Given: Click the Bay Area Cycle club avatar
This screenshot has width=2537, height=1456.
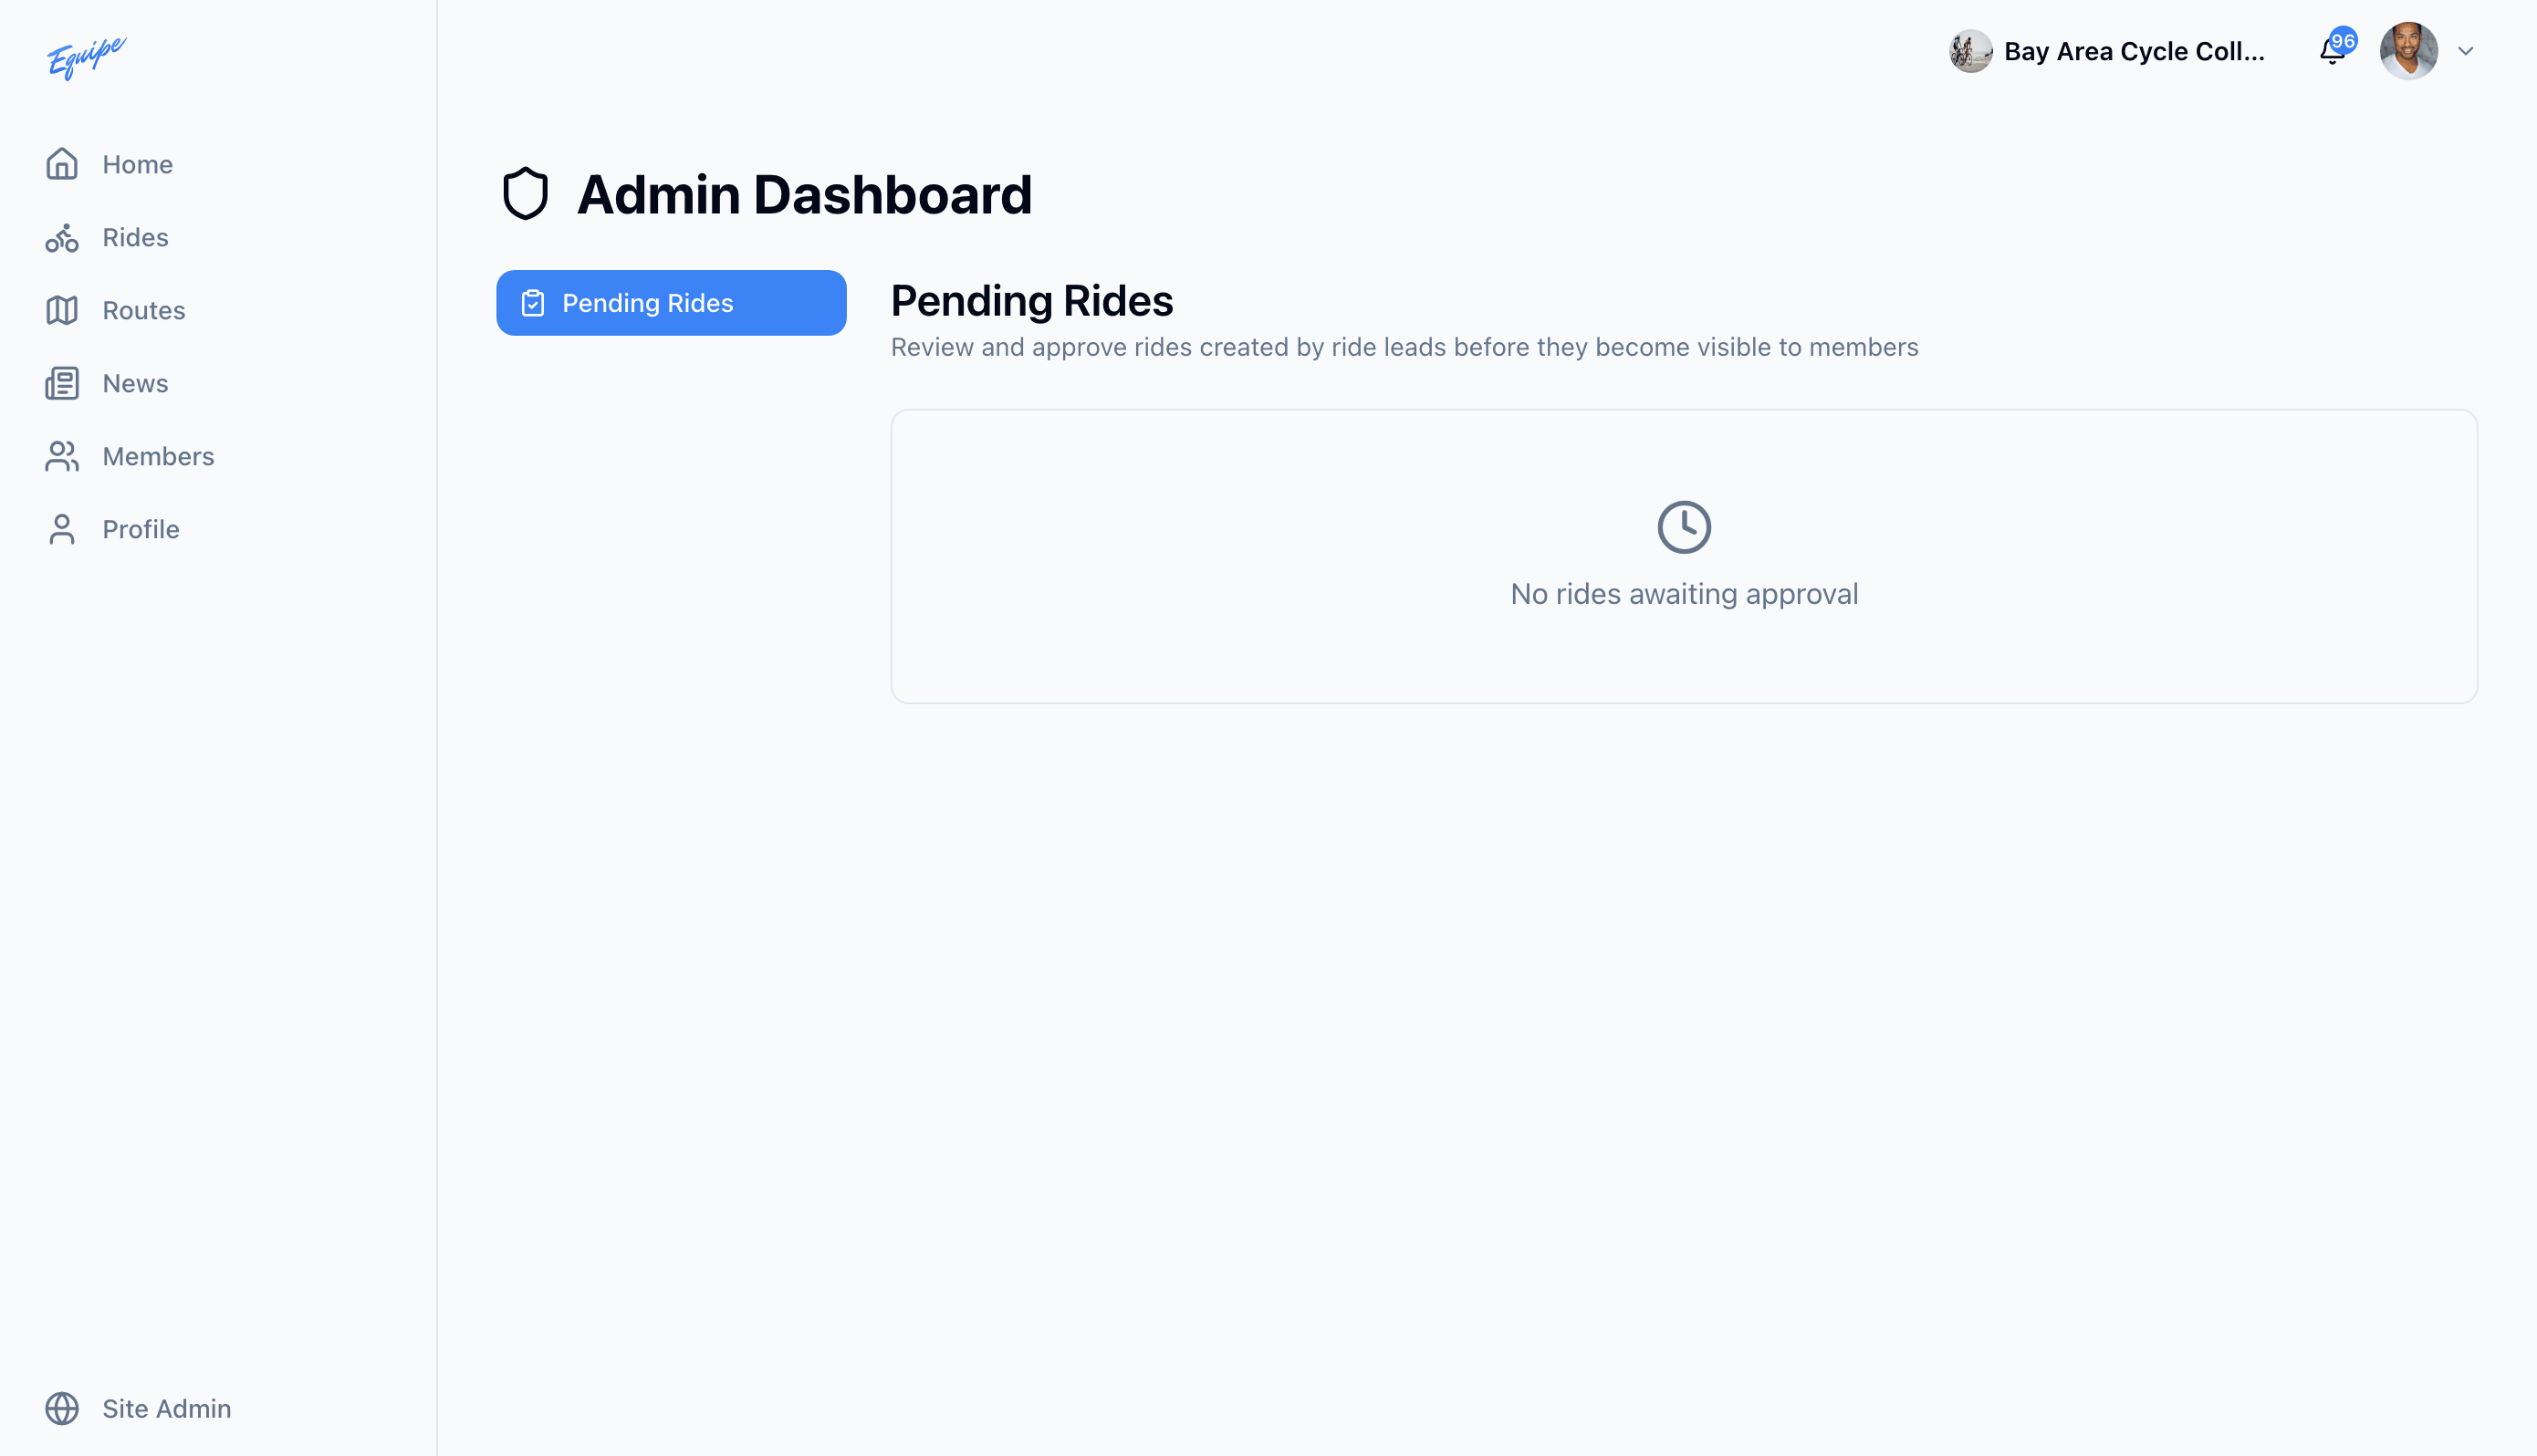Looking at the screenshot, I should coord(1970,51).
